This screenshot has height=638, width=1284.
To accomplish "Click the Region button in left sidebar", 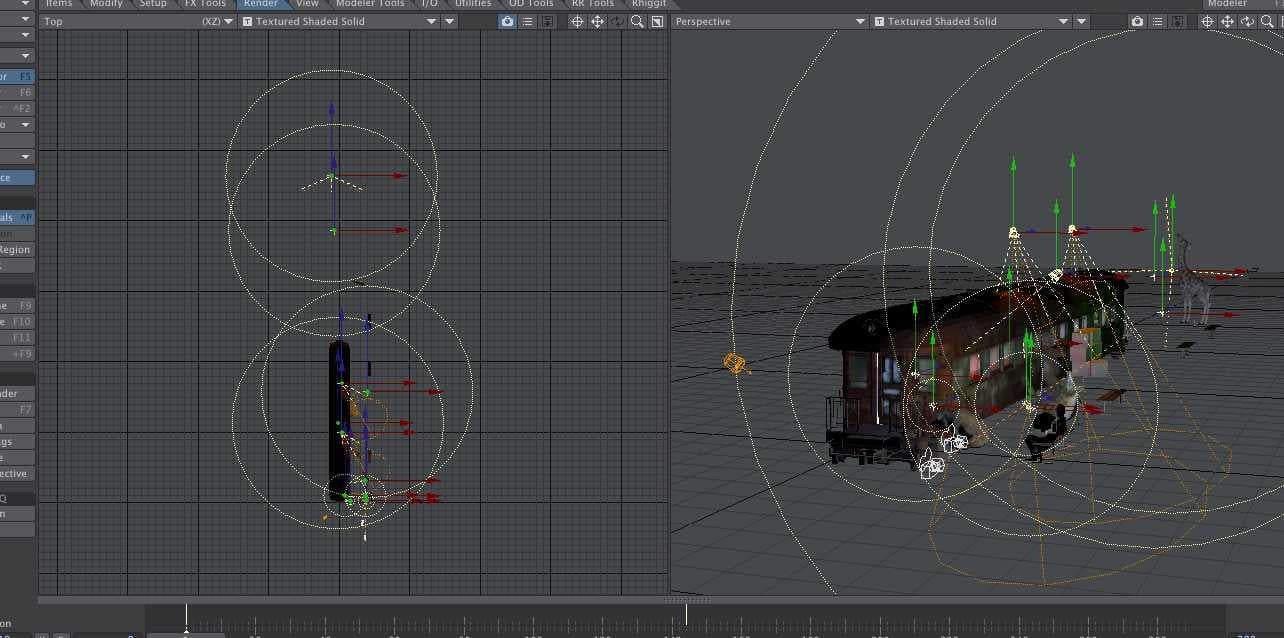I will coord(17,250).
